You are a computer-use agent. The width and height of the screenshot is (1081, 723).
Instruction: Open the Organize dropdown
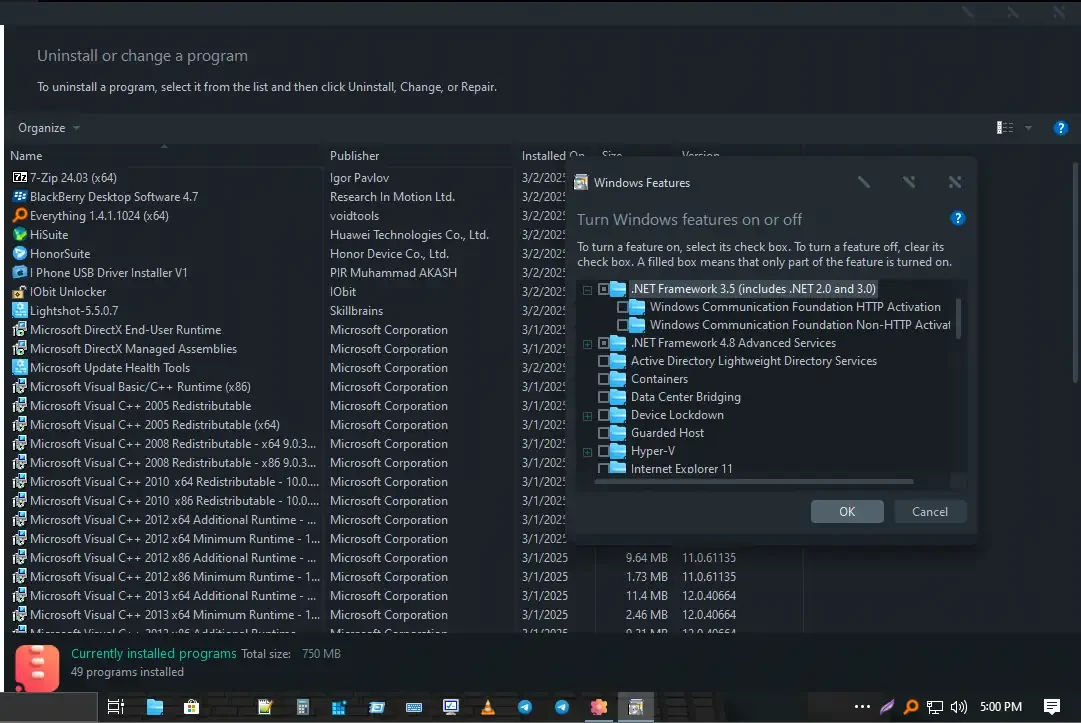(x=46, y=128)
